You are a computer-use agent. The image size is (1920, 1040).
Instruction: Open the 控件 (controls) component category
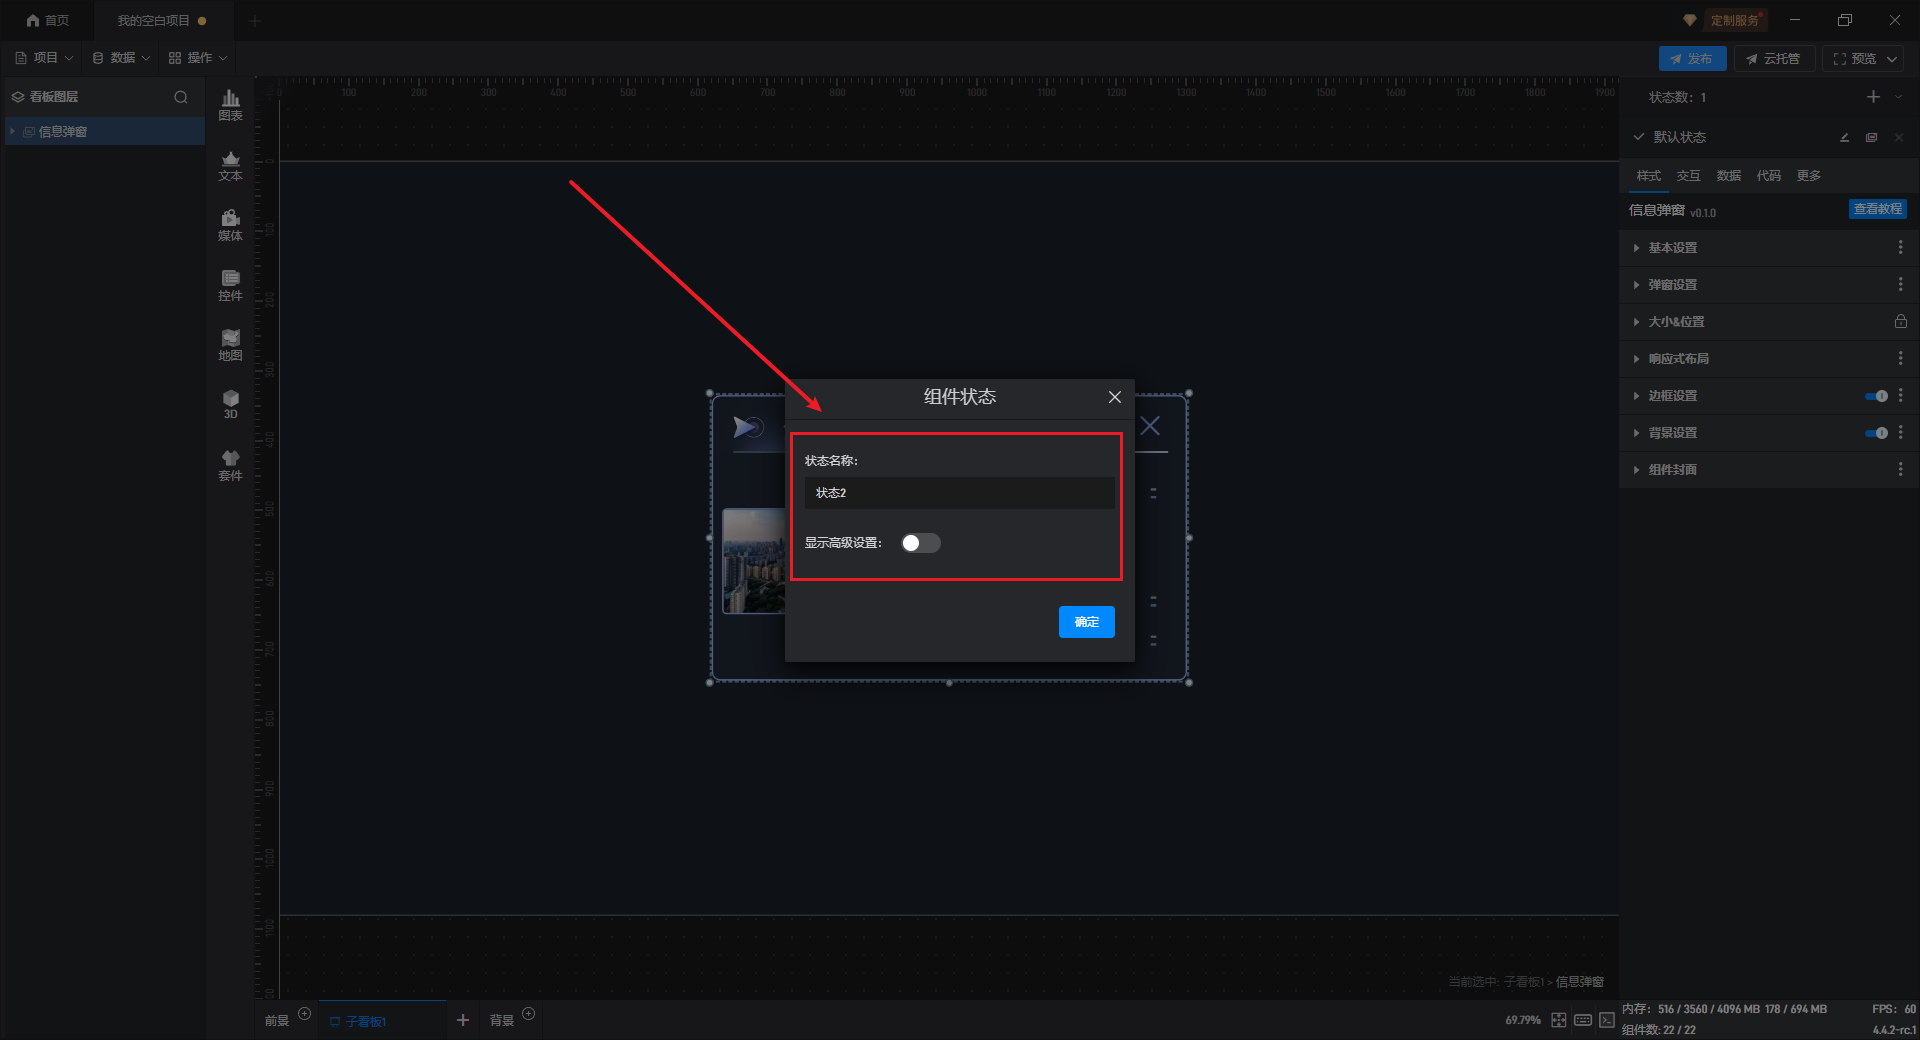(230, 285)
